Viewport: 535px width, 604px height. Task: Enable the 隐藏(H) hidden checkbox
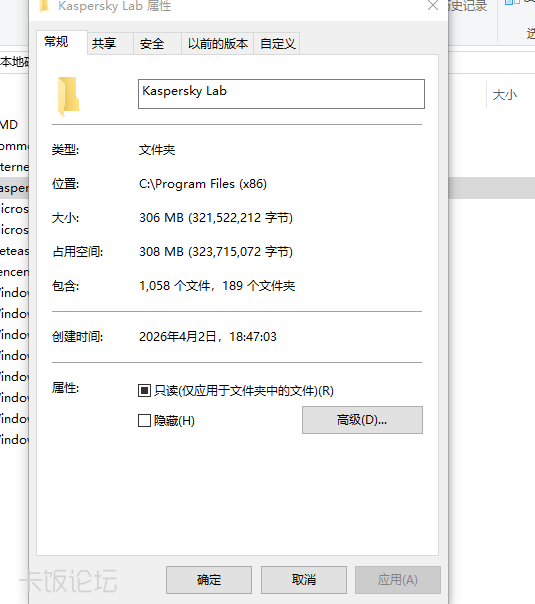[x=144, y=420]
